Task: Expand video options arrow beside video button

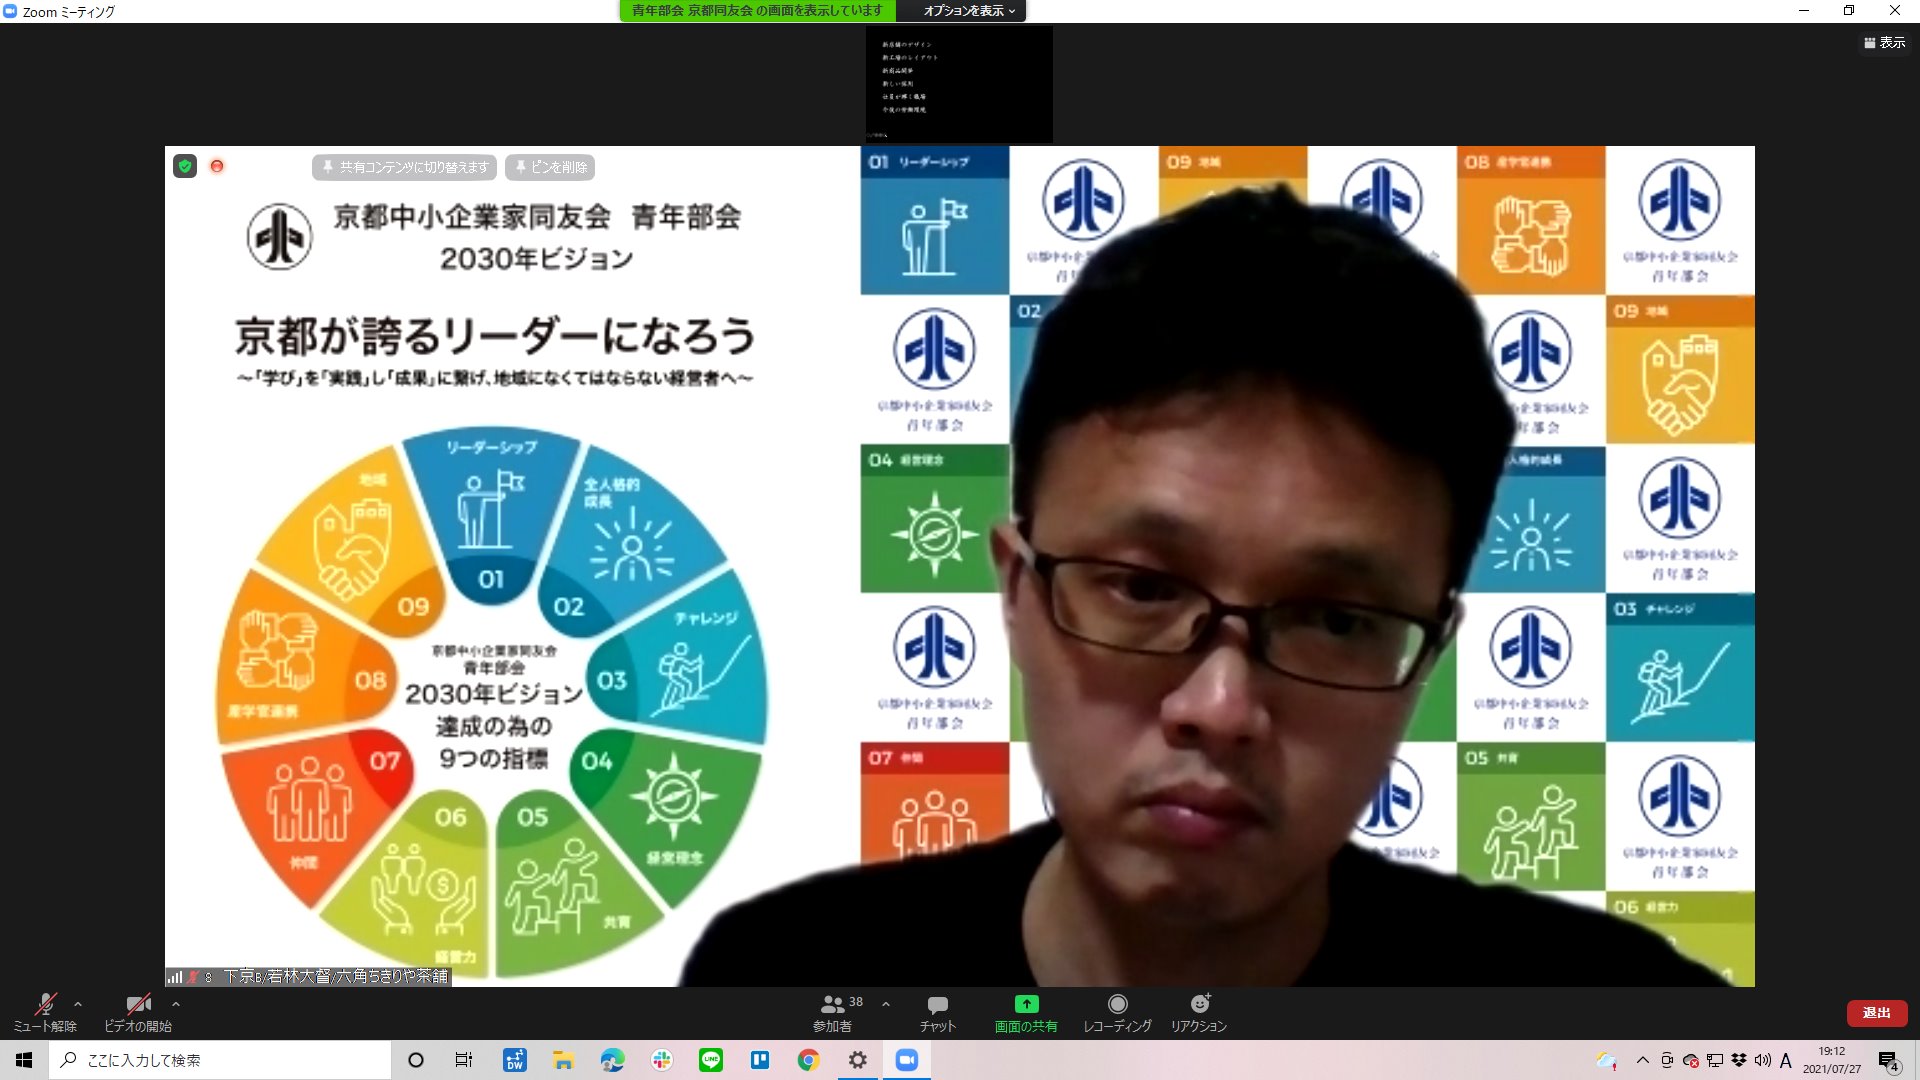Action: [176, 1004]
